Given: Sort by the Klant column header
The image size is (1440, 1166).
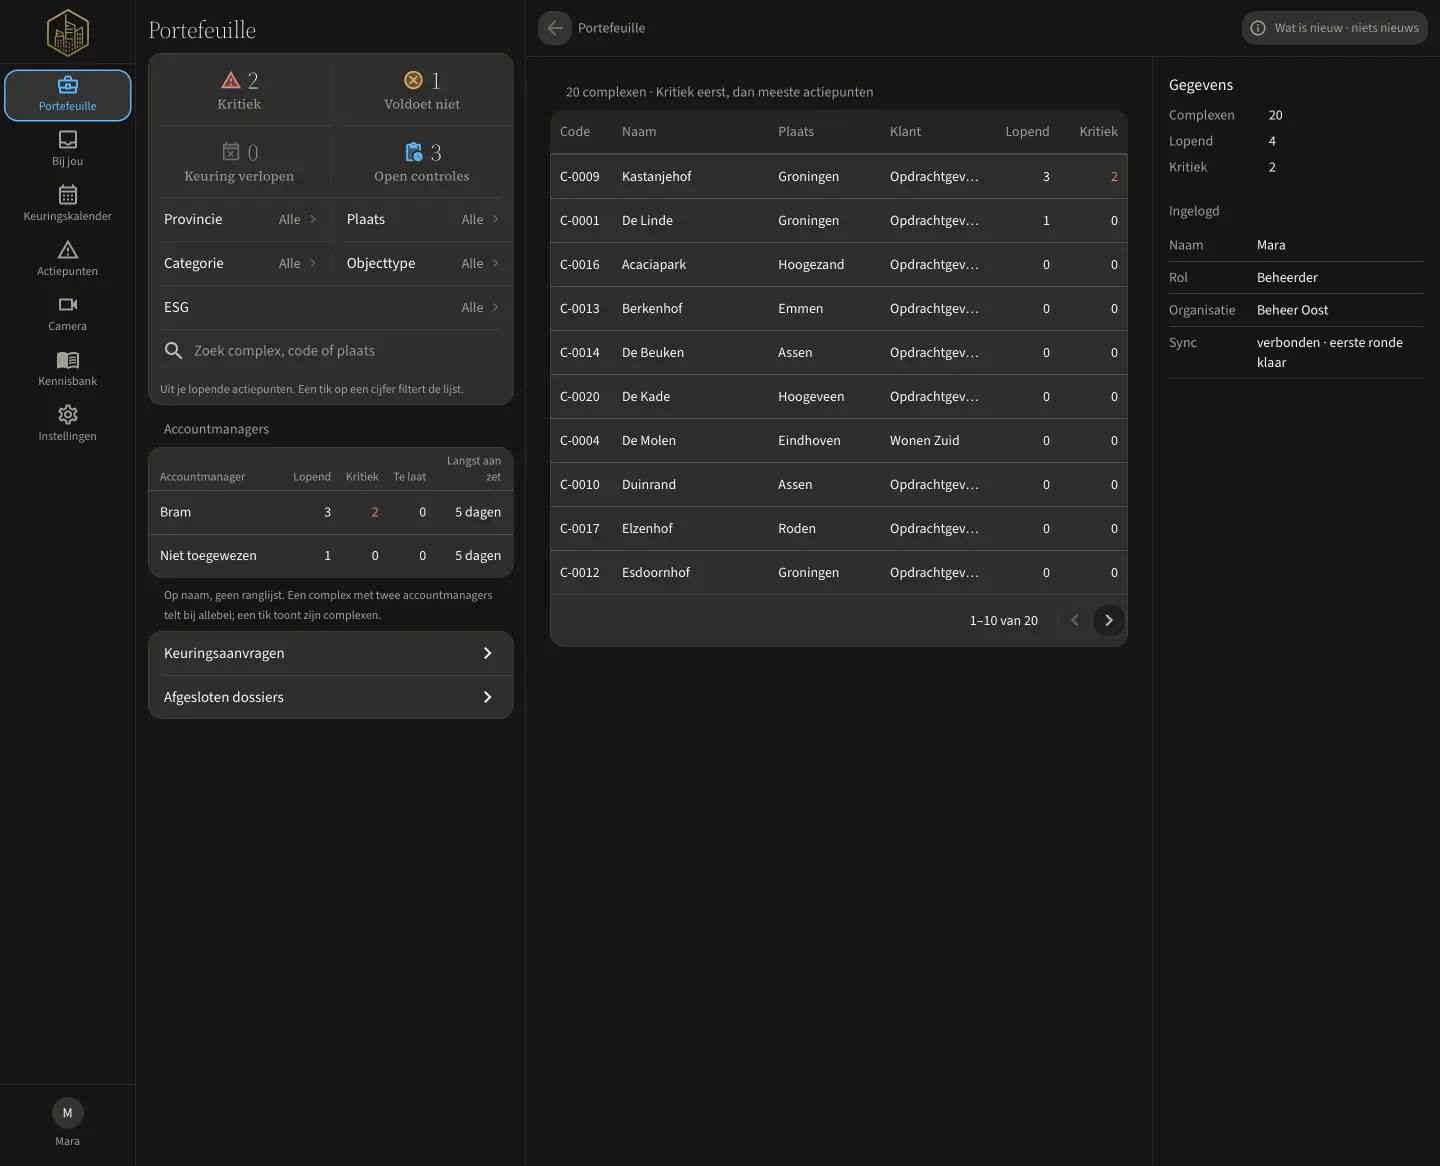Looking at the screenshot, I should click(x=905, y=132).
